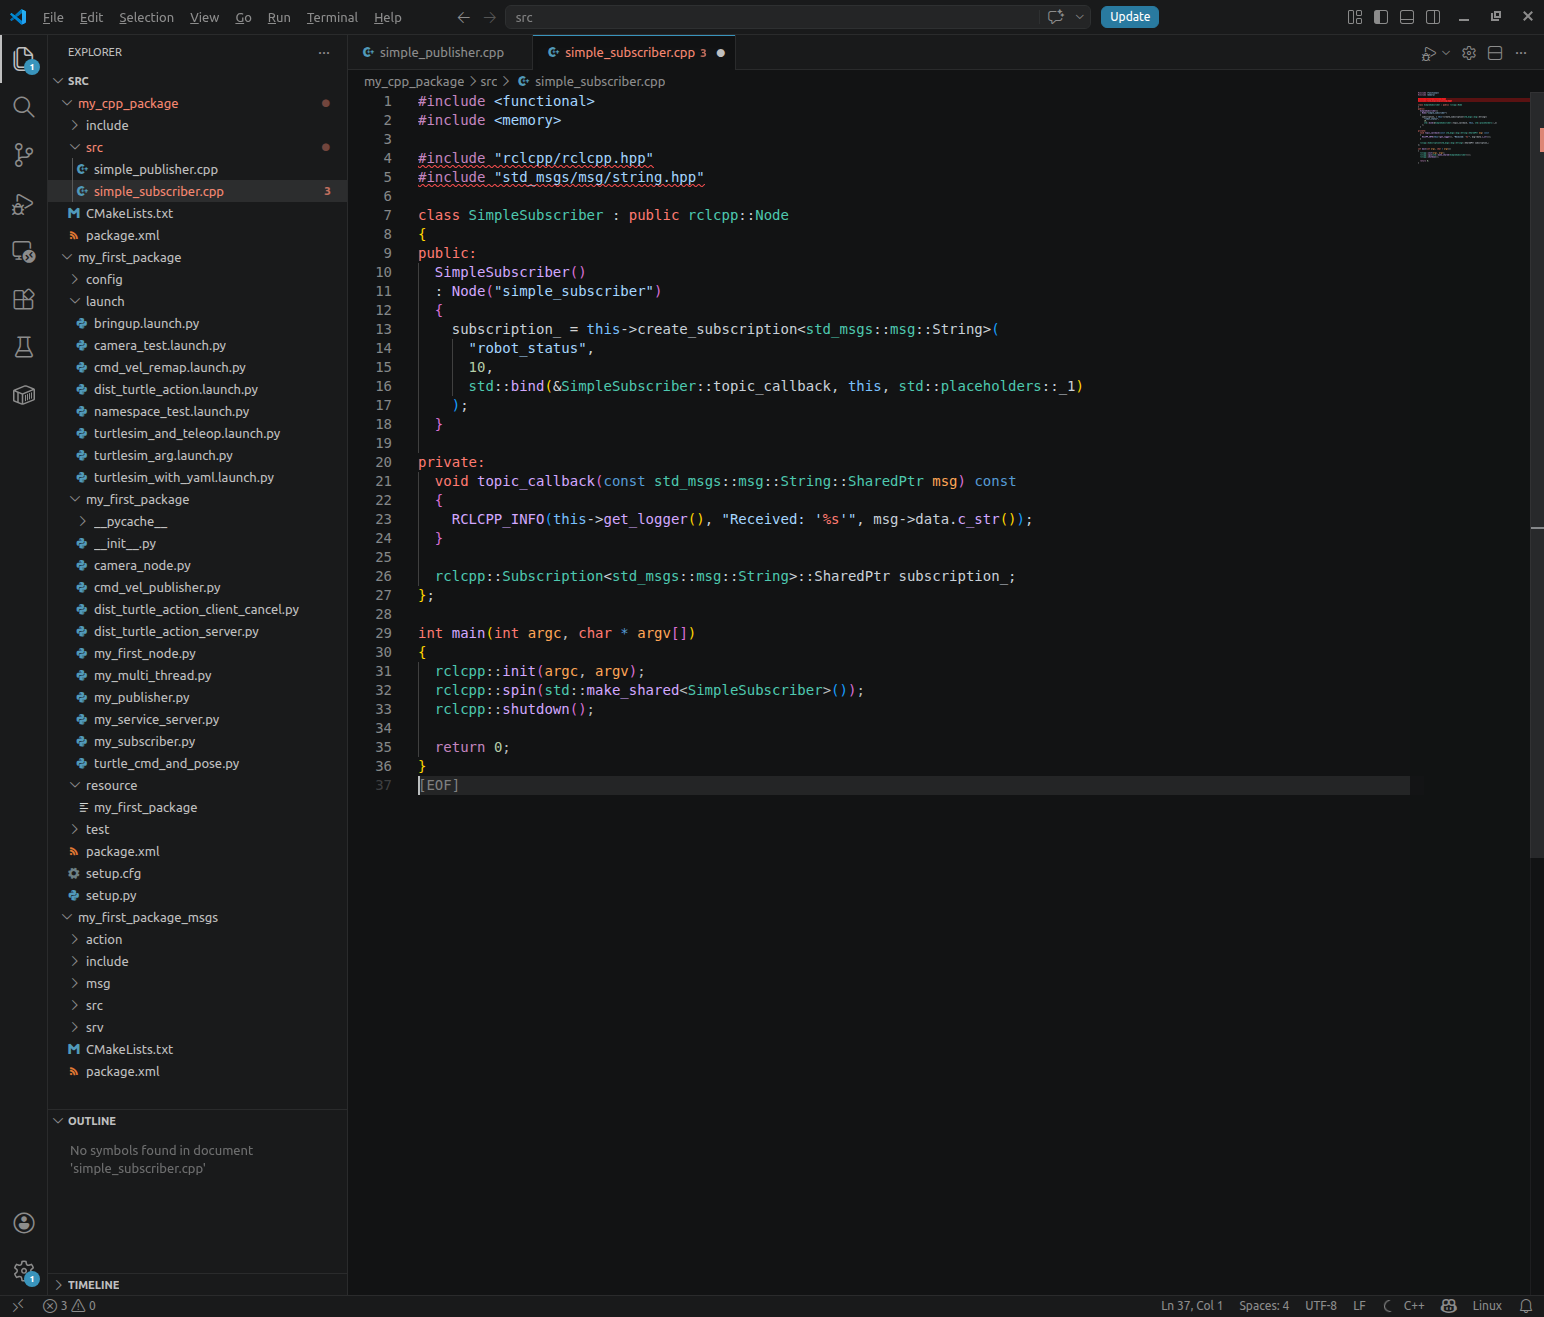This screenshot has width=1544, height=1317.
Task: Close the unsaved simple_subscriber.cpp tab dot
Action: (720, 53)
